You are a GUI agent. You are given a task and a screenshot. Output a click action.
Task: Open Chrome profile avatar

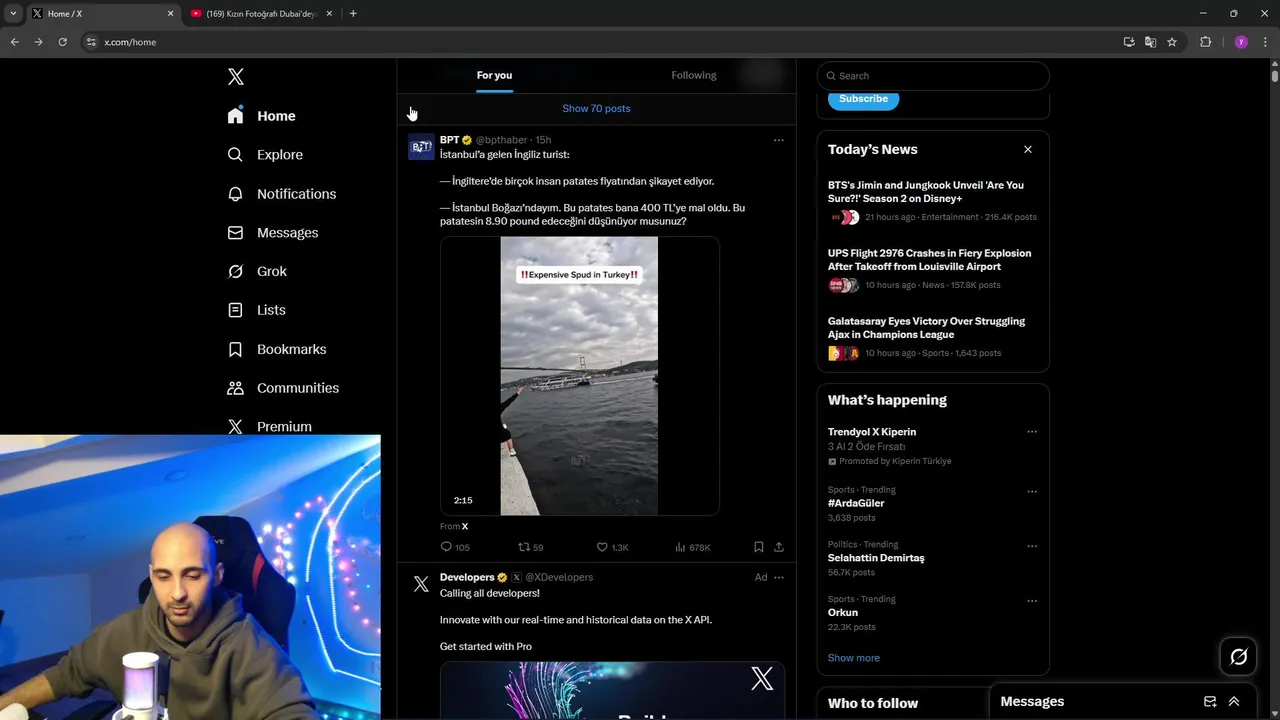coord(1241,42)
